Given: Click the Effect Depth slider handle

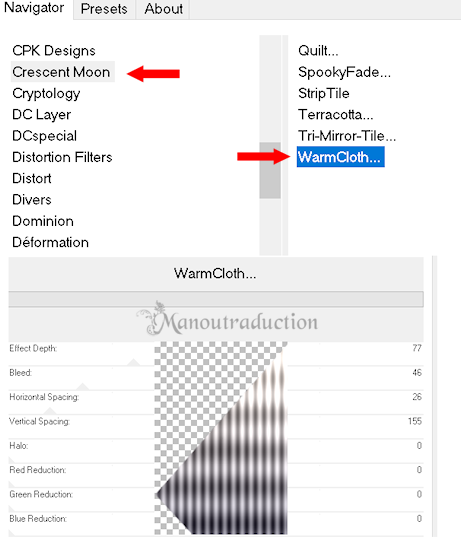Looking at the screenshot, I should (133, 362).
